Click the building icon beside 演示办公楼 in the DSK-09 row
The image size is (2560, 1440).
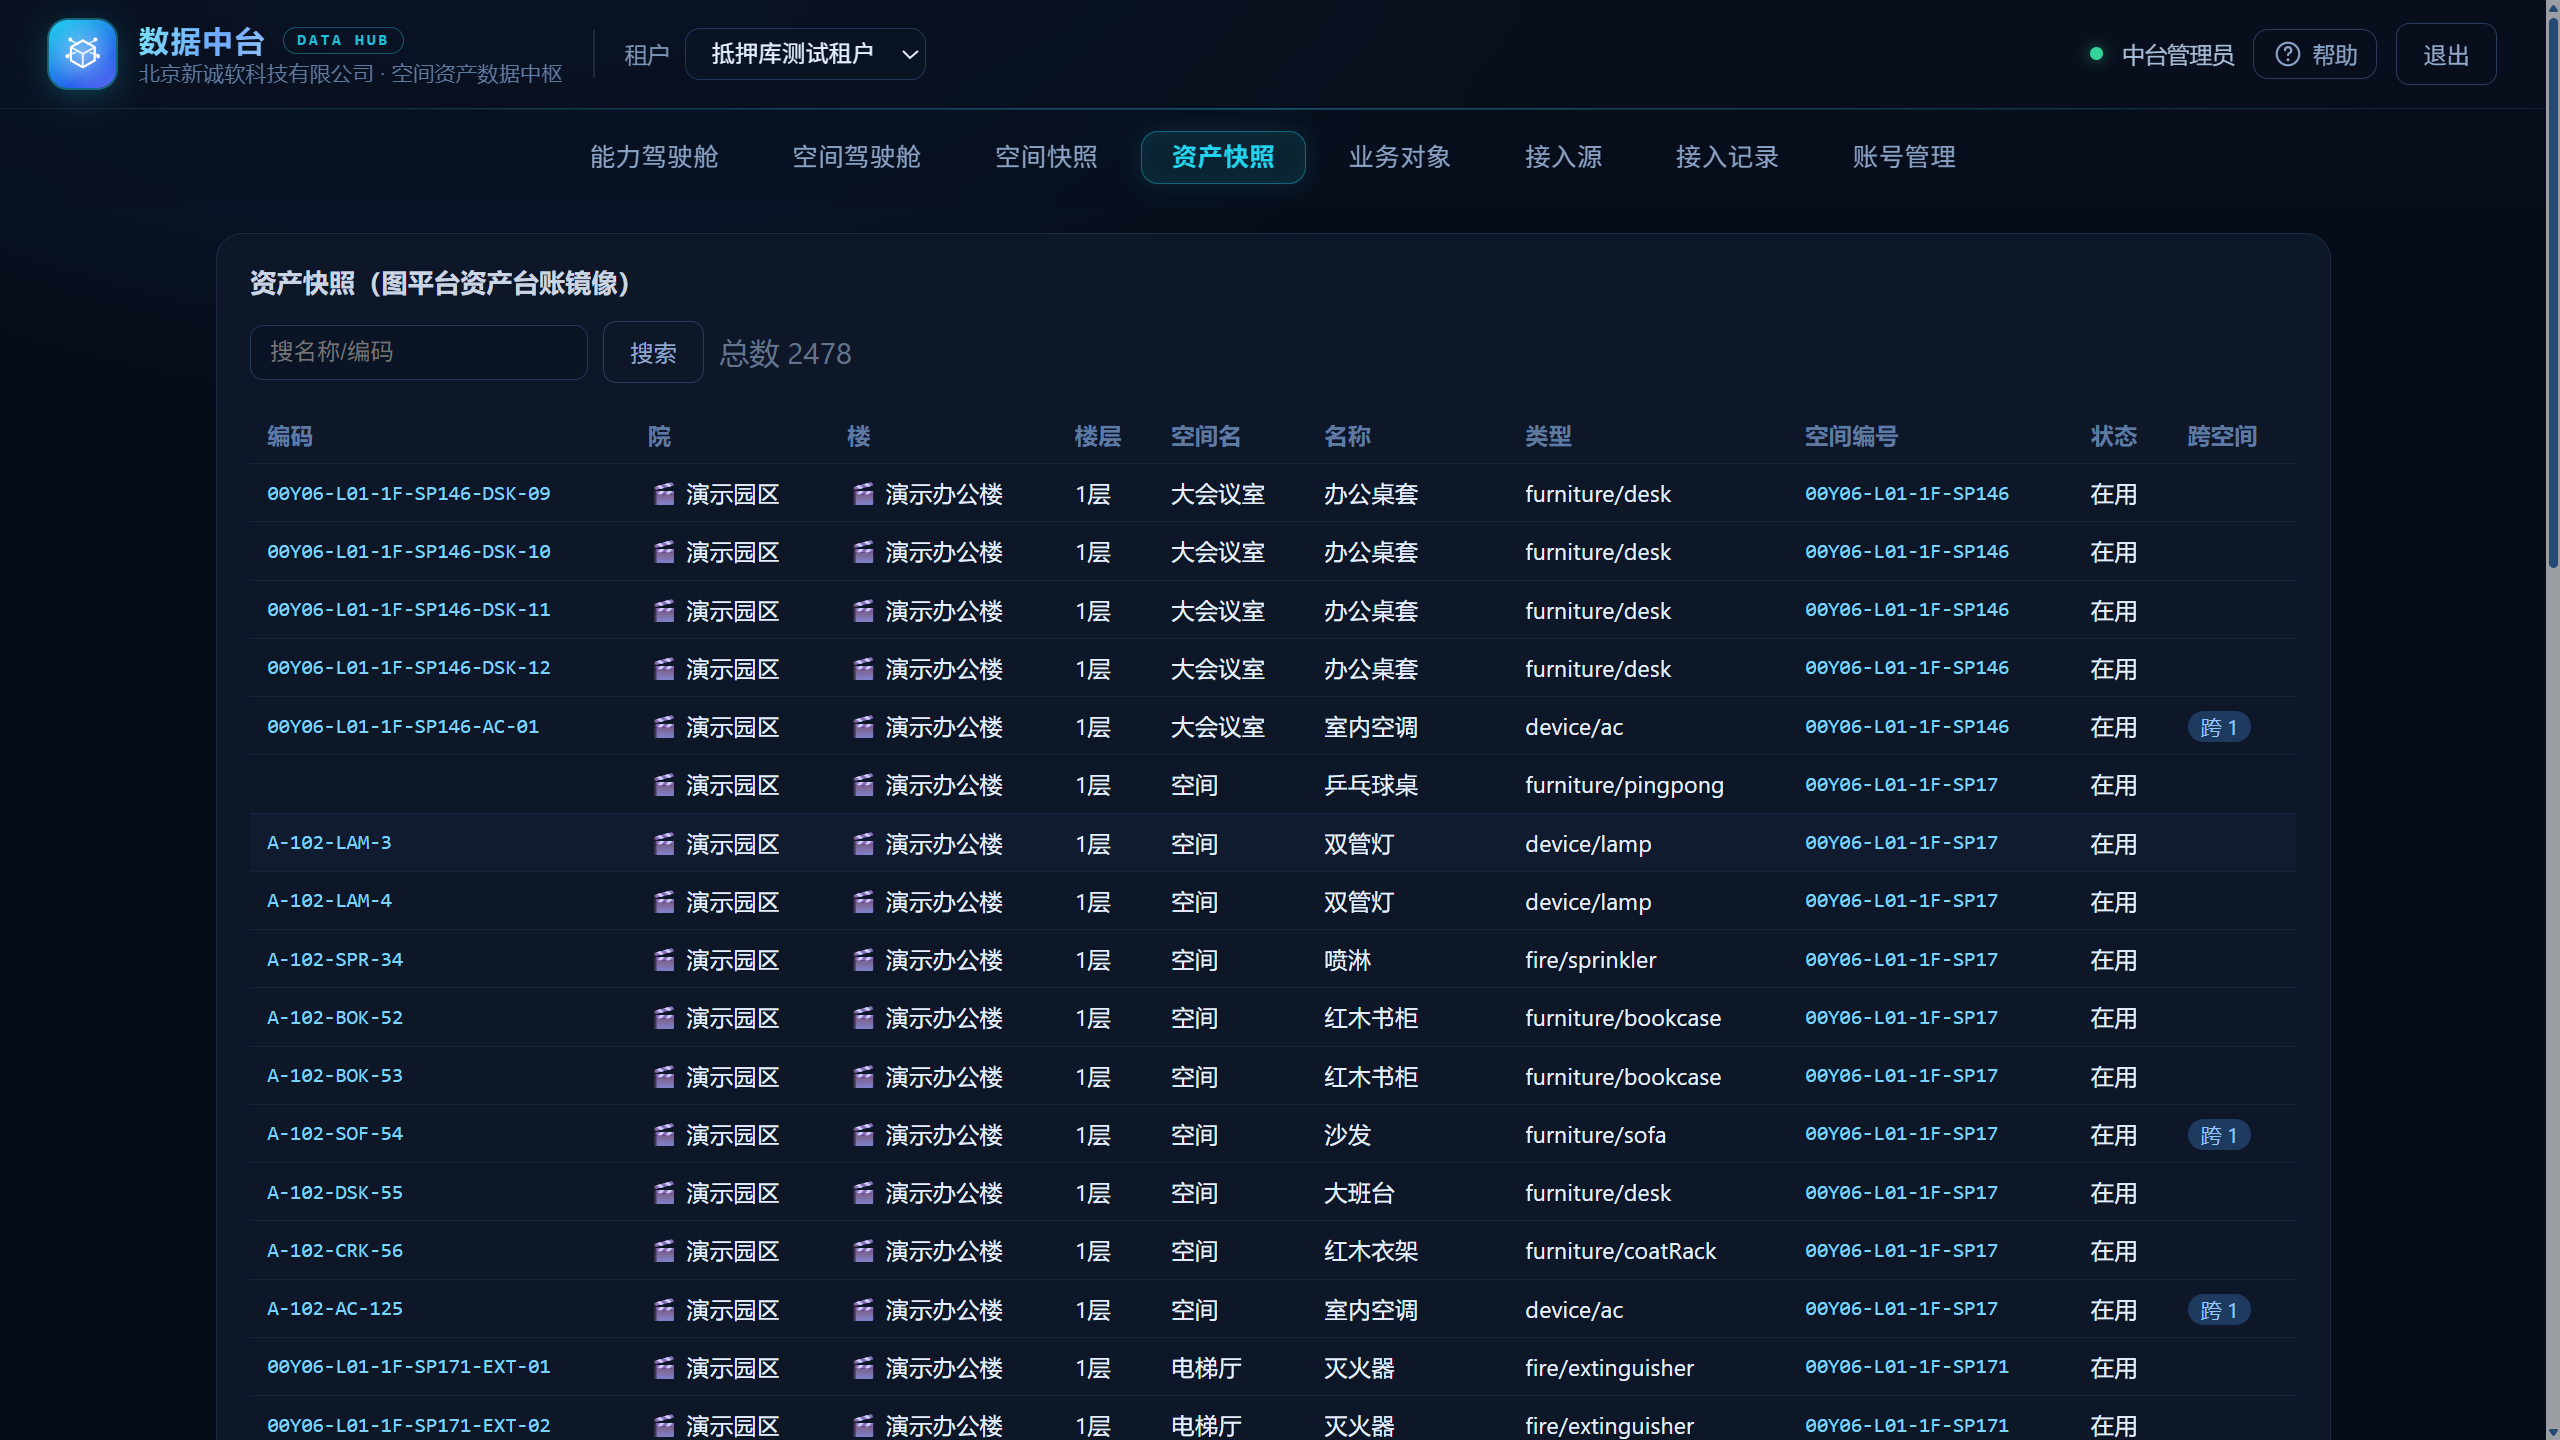[x=863, y=494]
